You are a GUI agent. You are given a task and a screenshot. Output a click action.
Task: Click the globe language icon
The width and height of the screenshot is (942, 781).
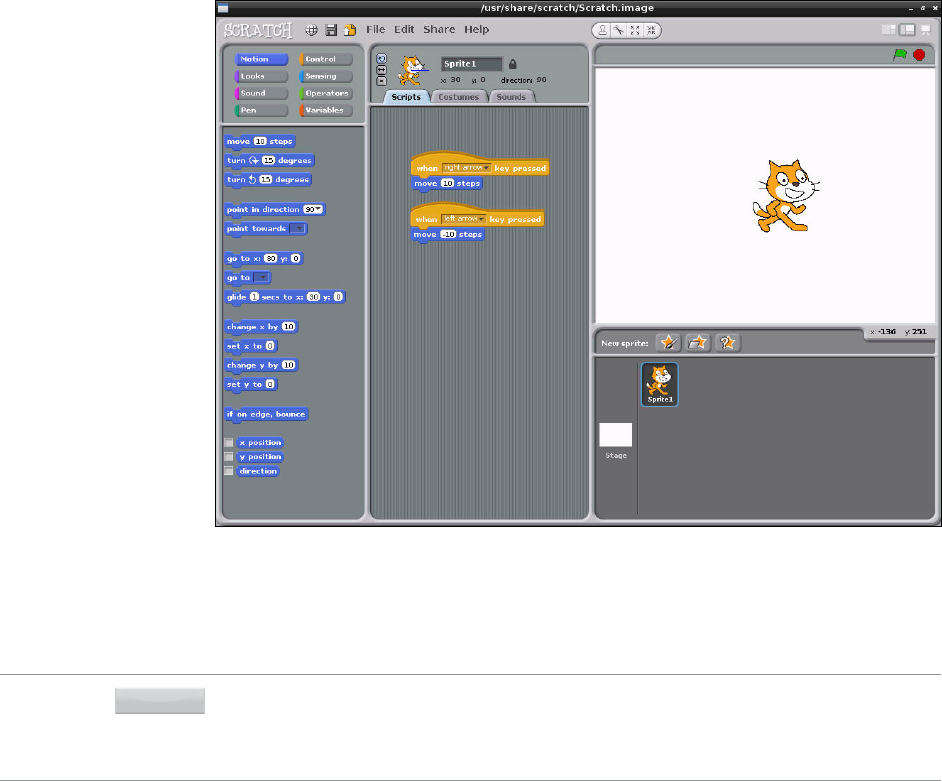pyautogui.click(x=311, y=30)
